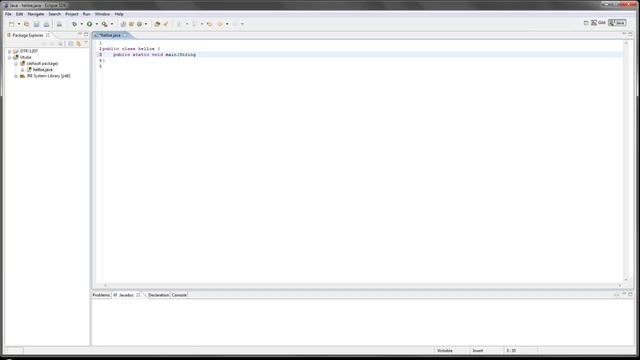Click the New Java Class icon
Screen dimensions: 640x360
tap(139, 24)
